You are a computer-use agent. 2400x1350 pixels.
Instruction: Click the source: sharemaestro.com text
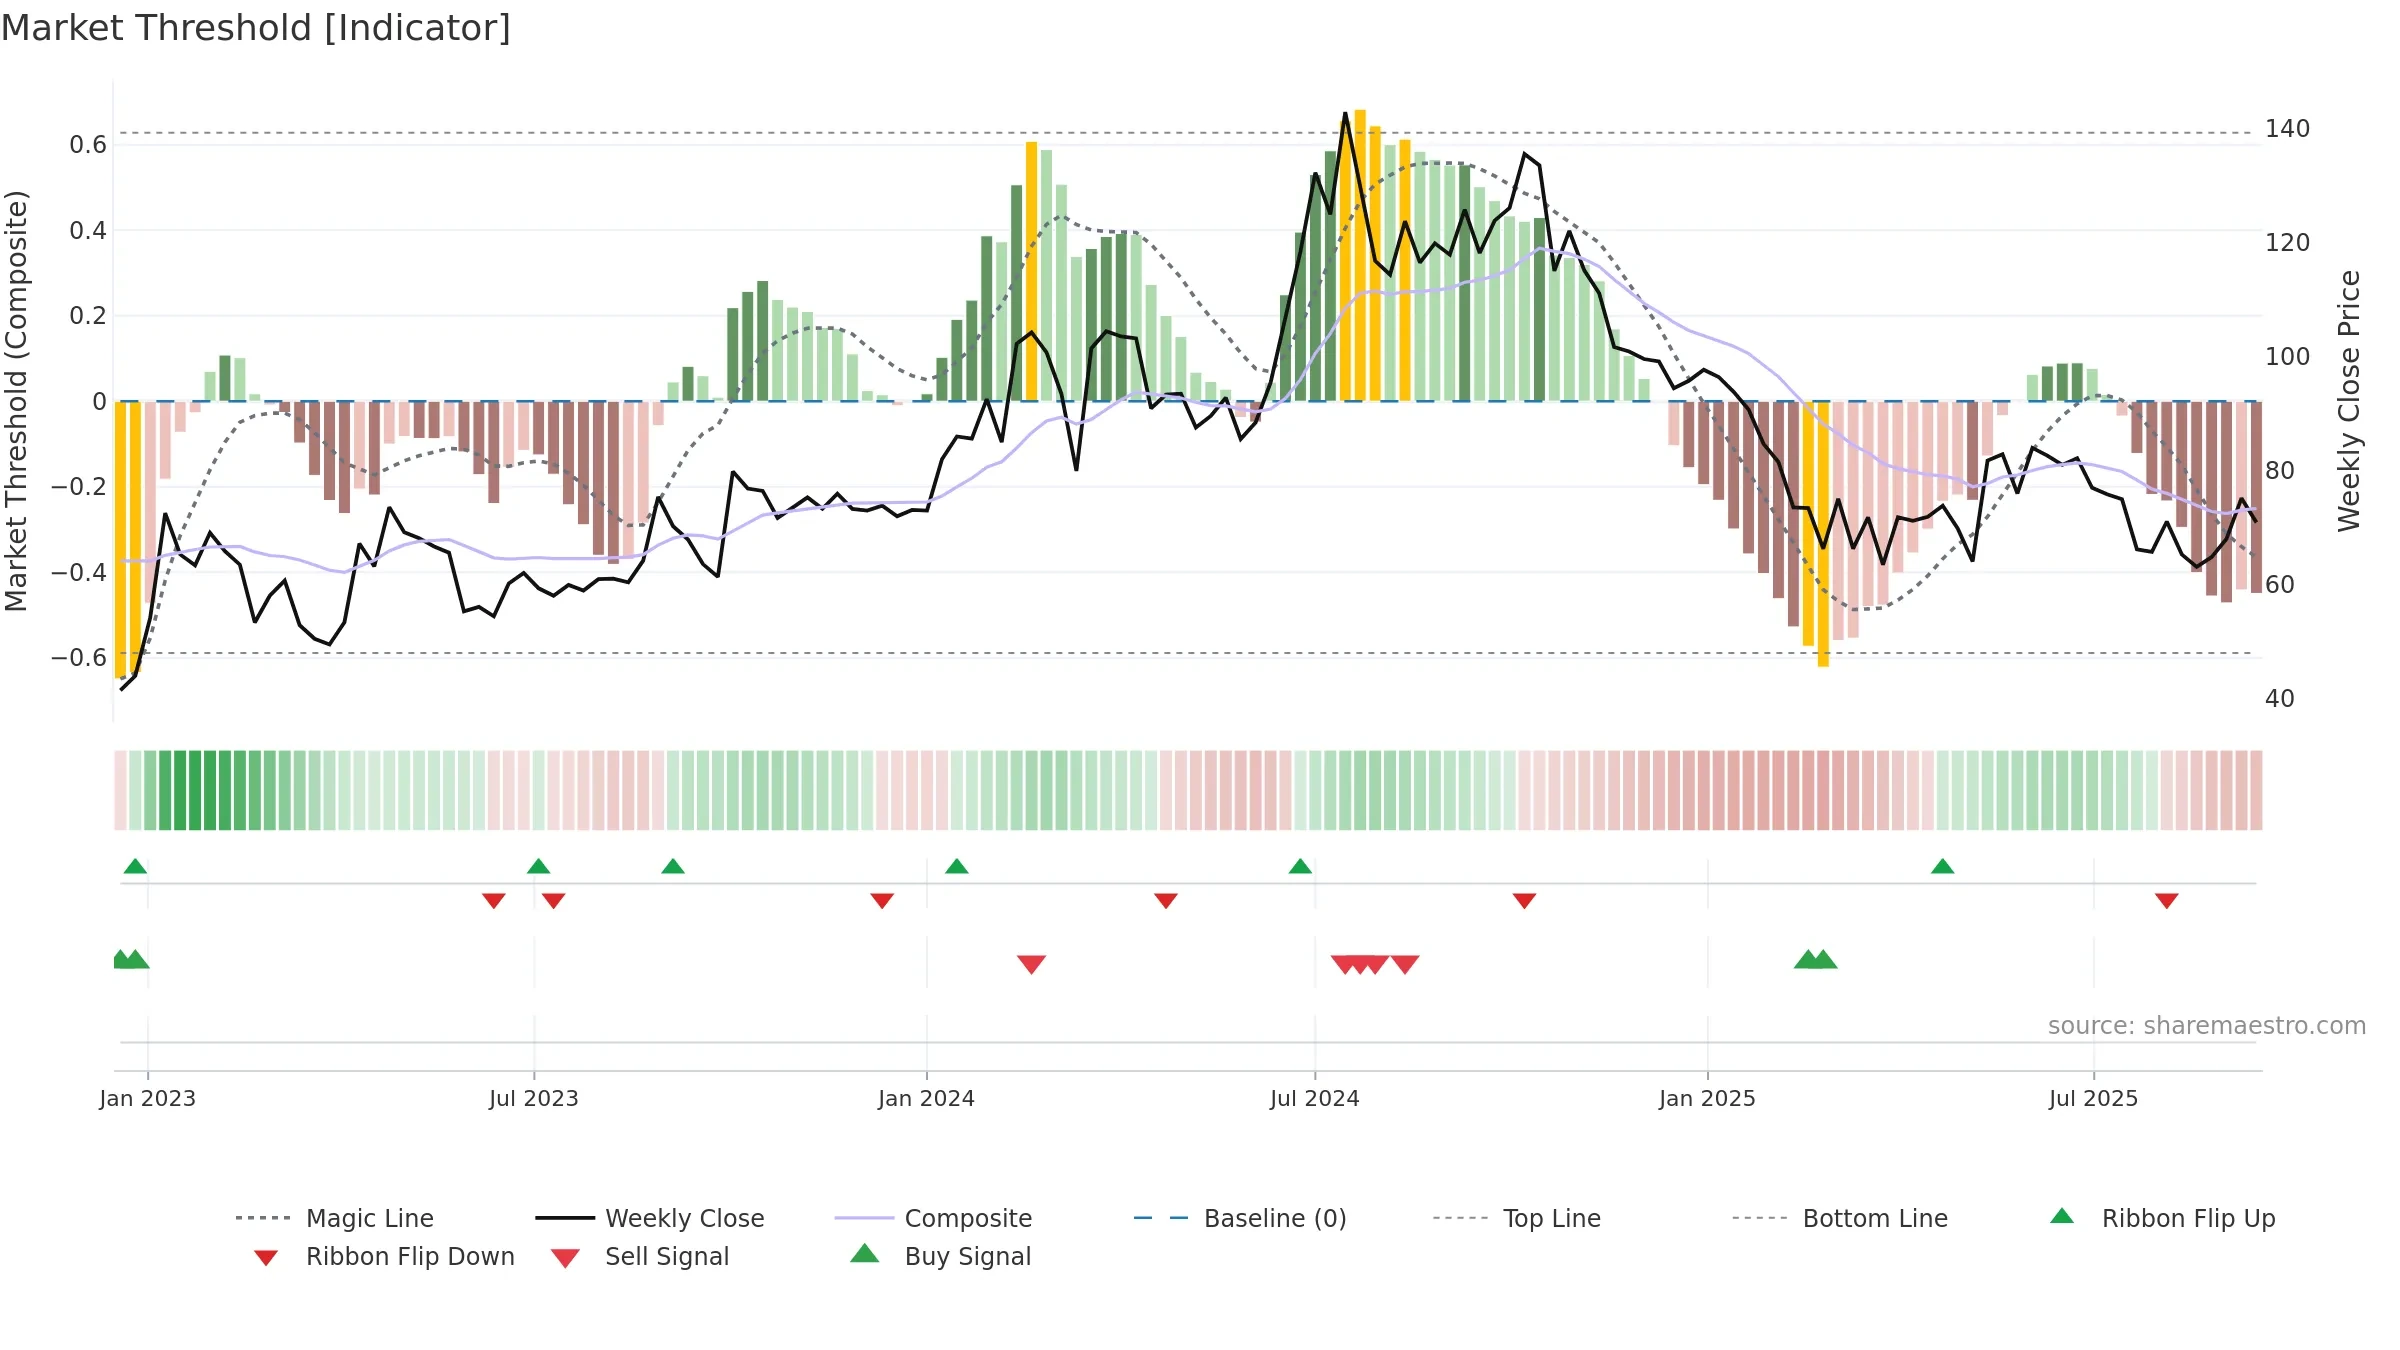click(2206, 1026)
